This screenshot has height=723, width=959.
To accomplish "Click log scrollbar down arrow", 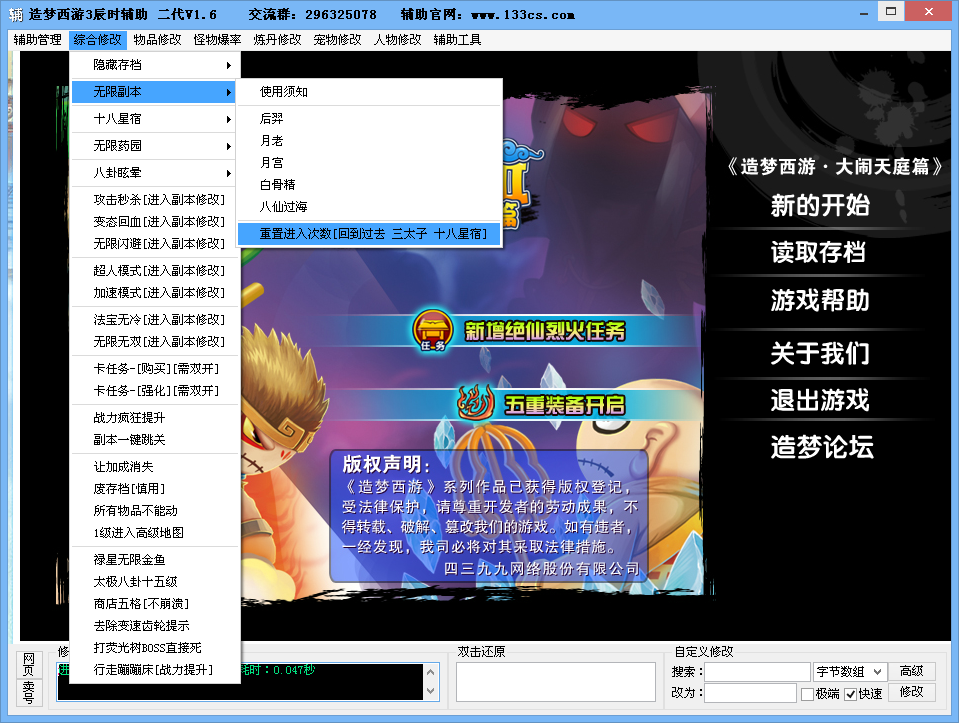I will tap(431, 691).
